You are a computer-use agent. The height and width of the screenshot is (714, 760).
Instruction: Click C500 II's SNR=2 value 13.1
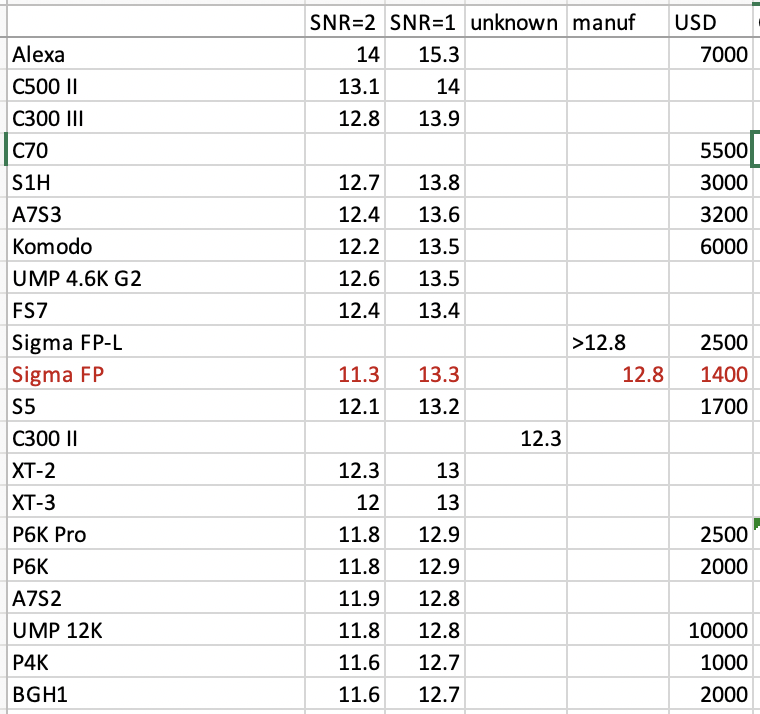345,85
